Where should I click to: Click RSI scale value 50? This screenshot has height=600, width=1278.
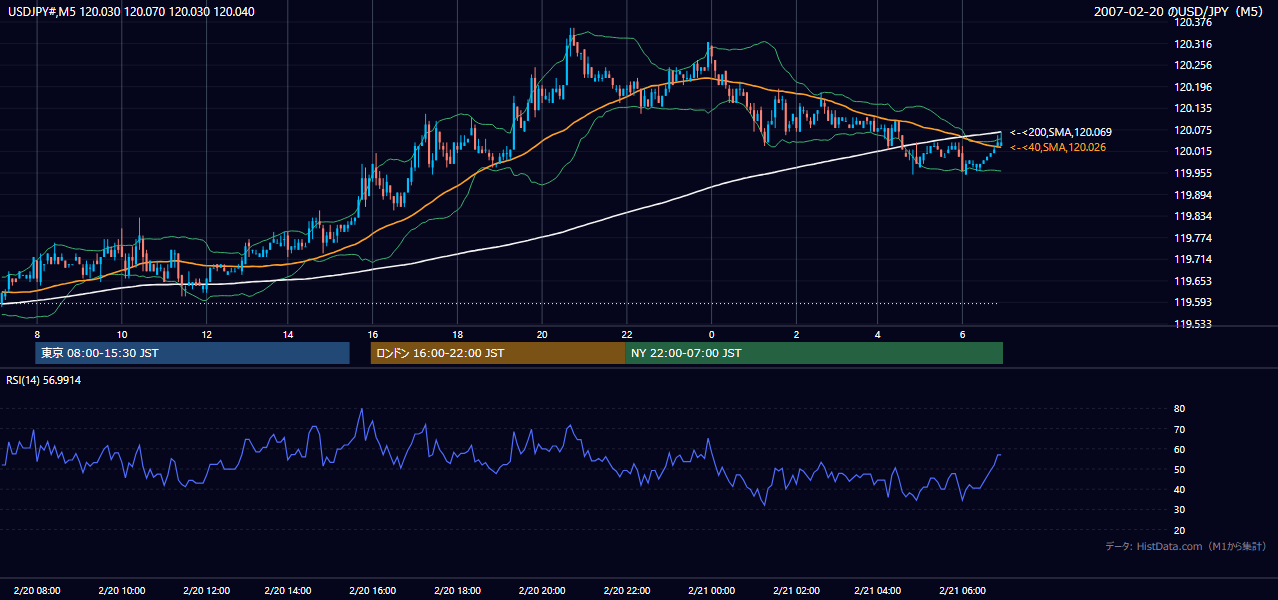[1179, 469]
